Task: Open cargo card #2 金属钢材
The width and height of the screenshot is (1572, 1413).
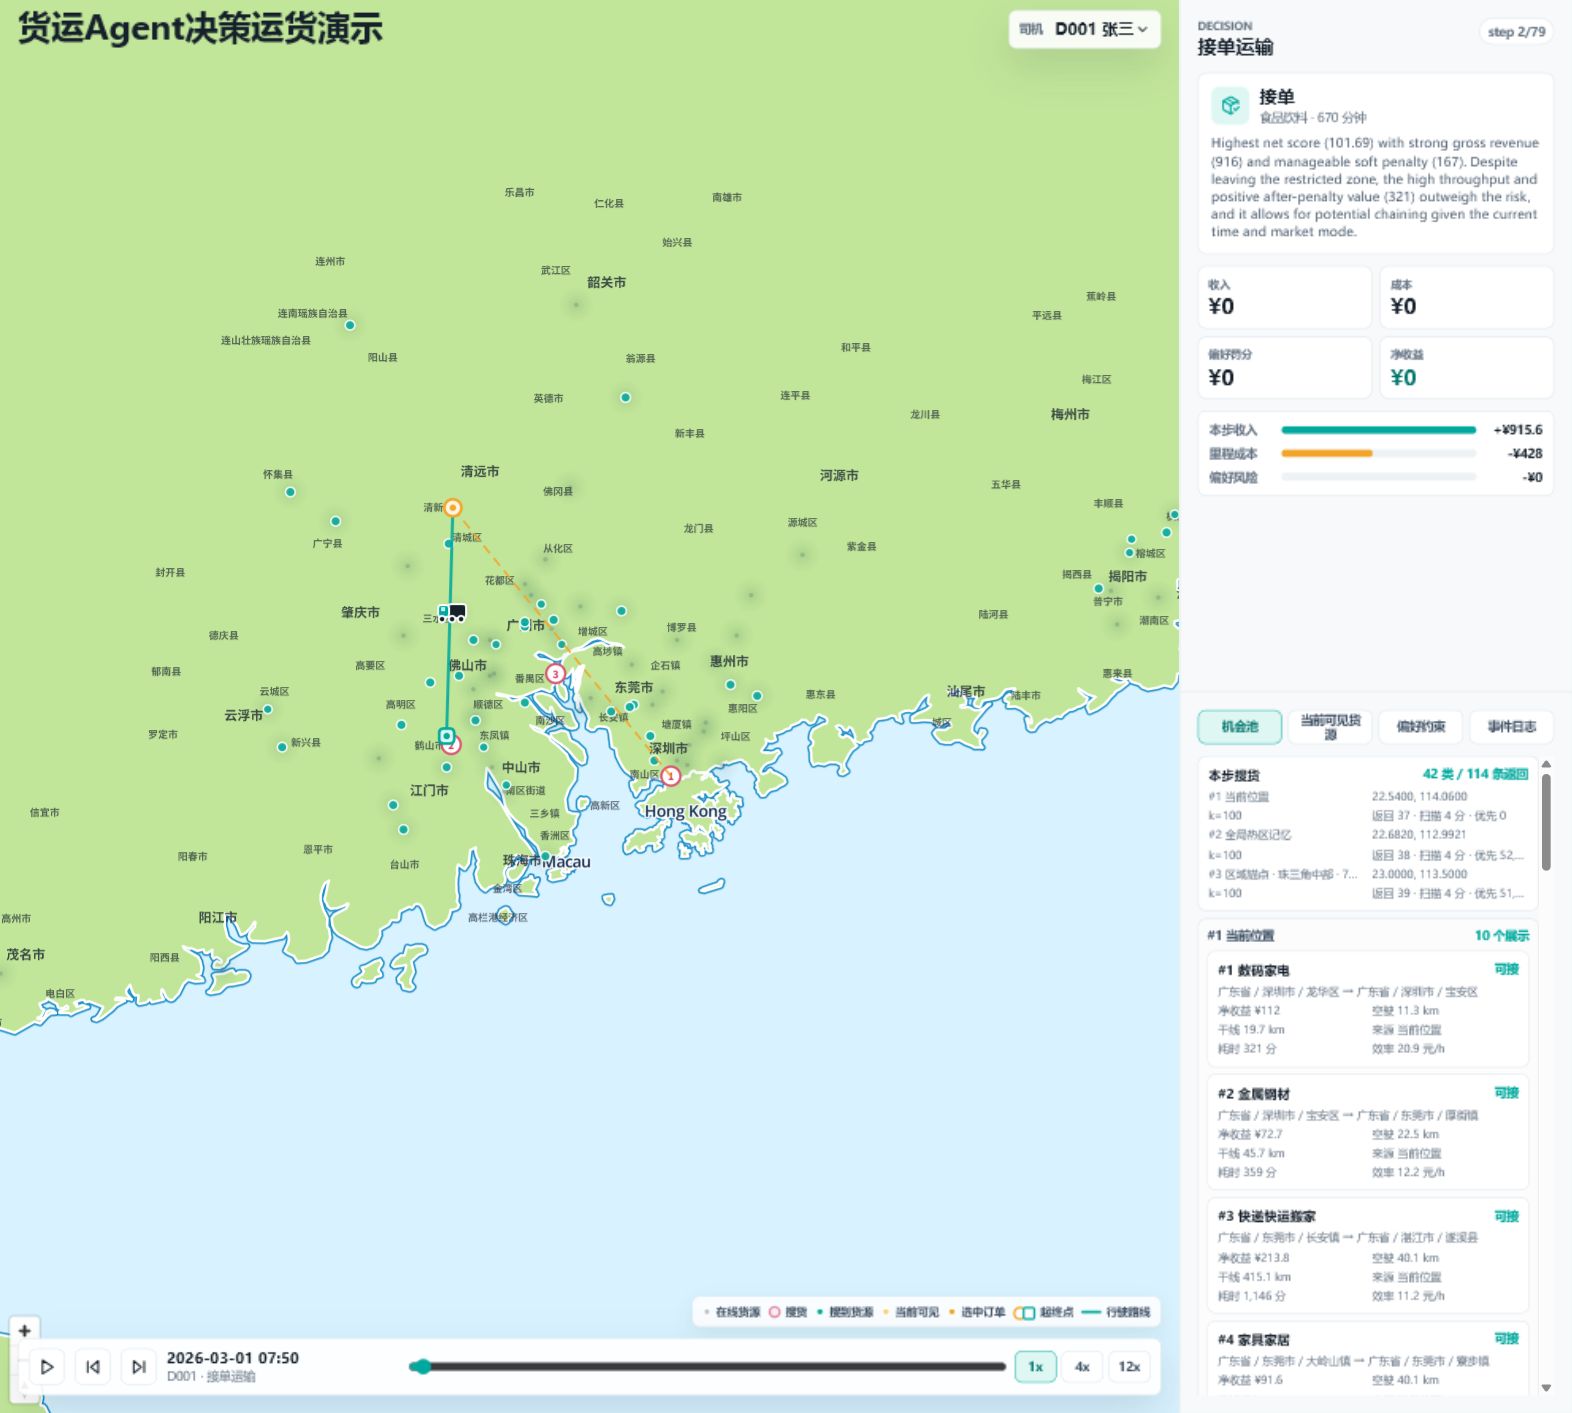Action: [1368, 1132]
